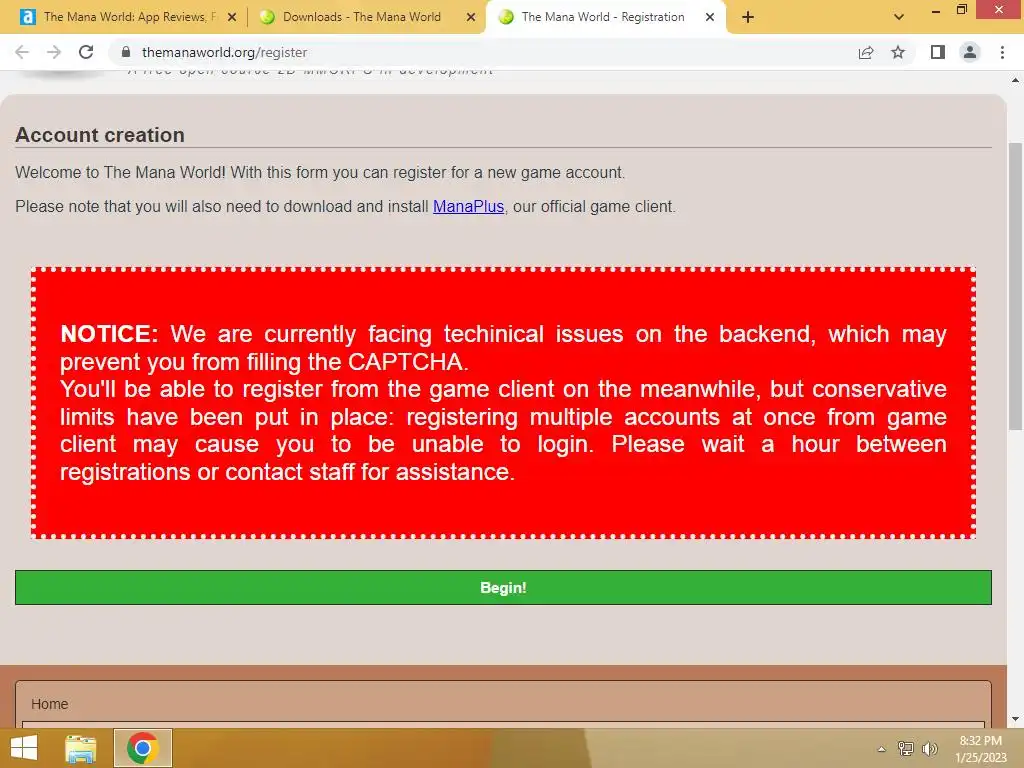
Task: Select The Mana World - Registration tab
Action: click(602, 17)
